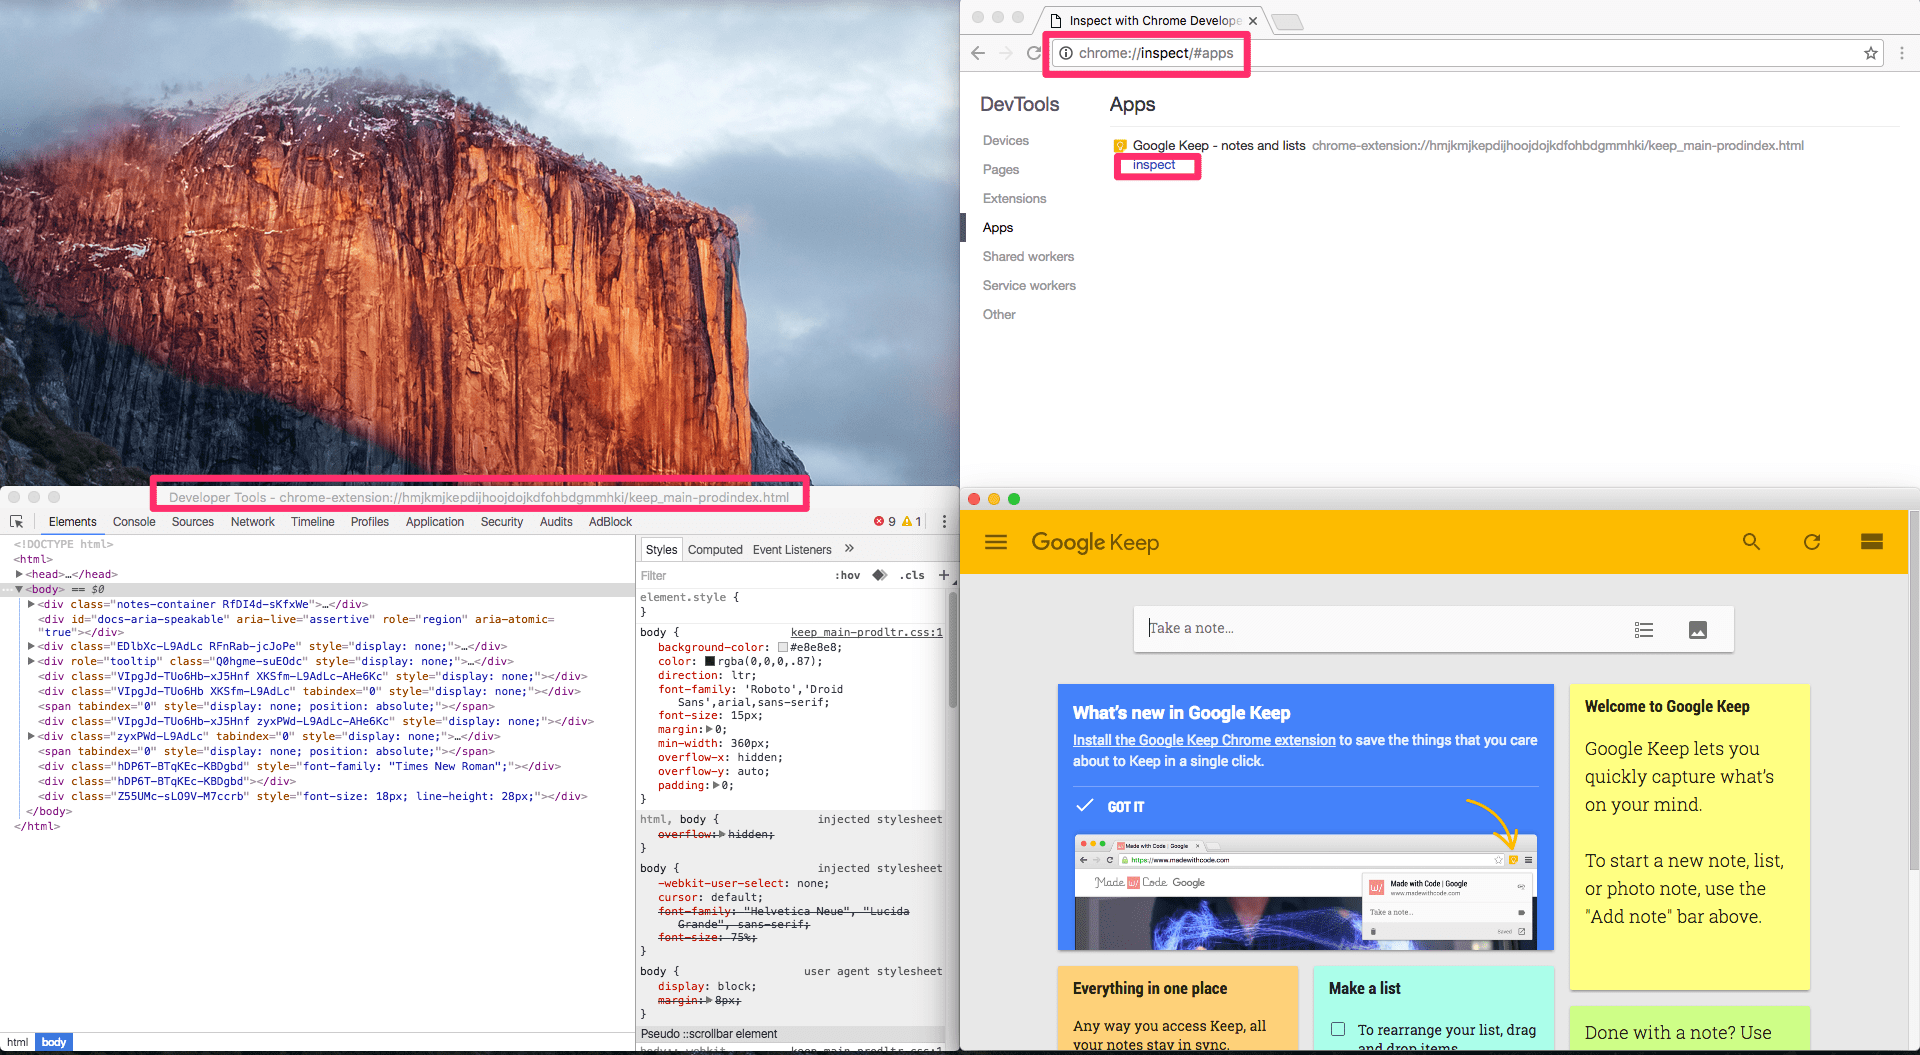1920x1055 pixels.
Task: Click the Take a note input field
Action: tap(1380, 629)
